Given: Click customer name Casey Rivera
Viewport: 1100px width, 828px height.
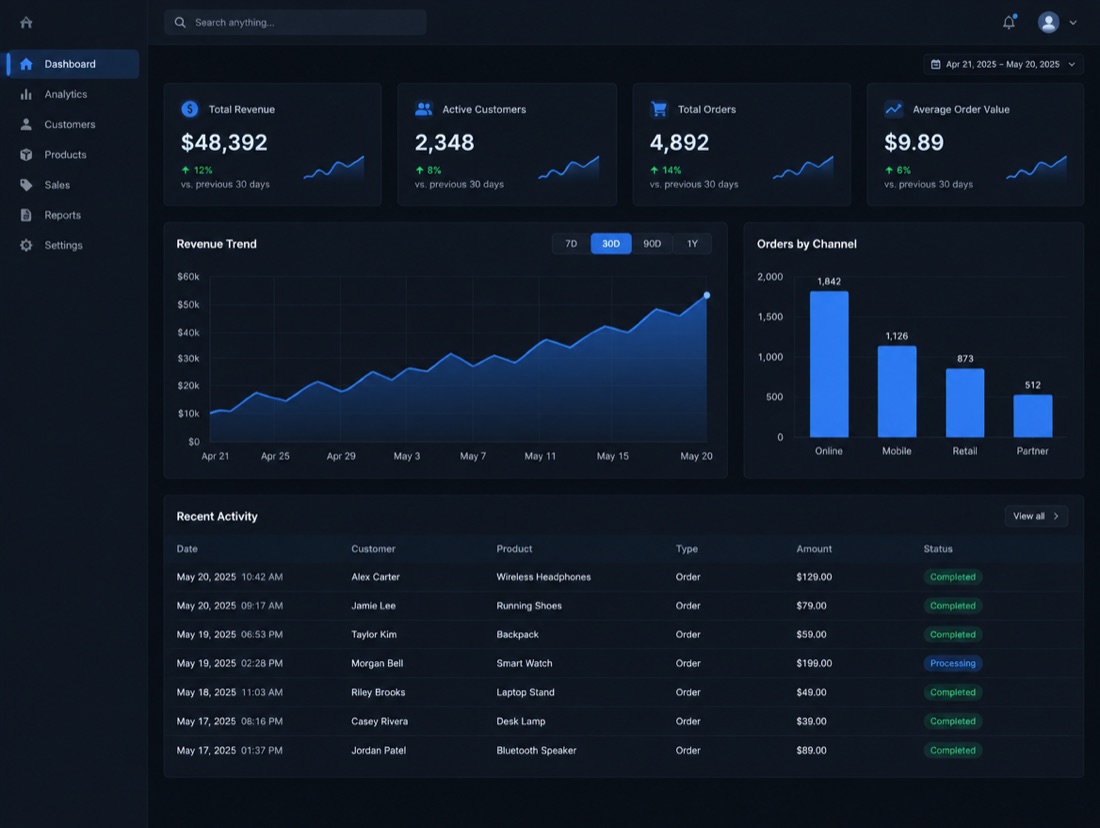Looking at the screenshot, I should [x=379, y=721].
